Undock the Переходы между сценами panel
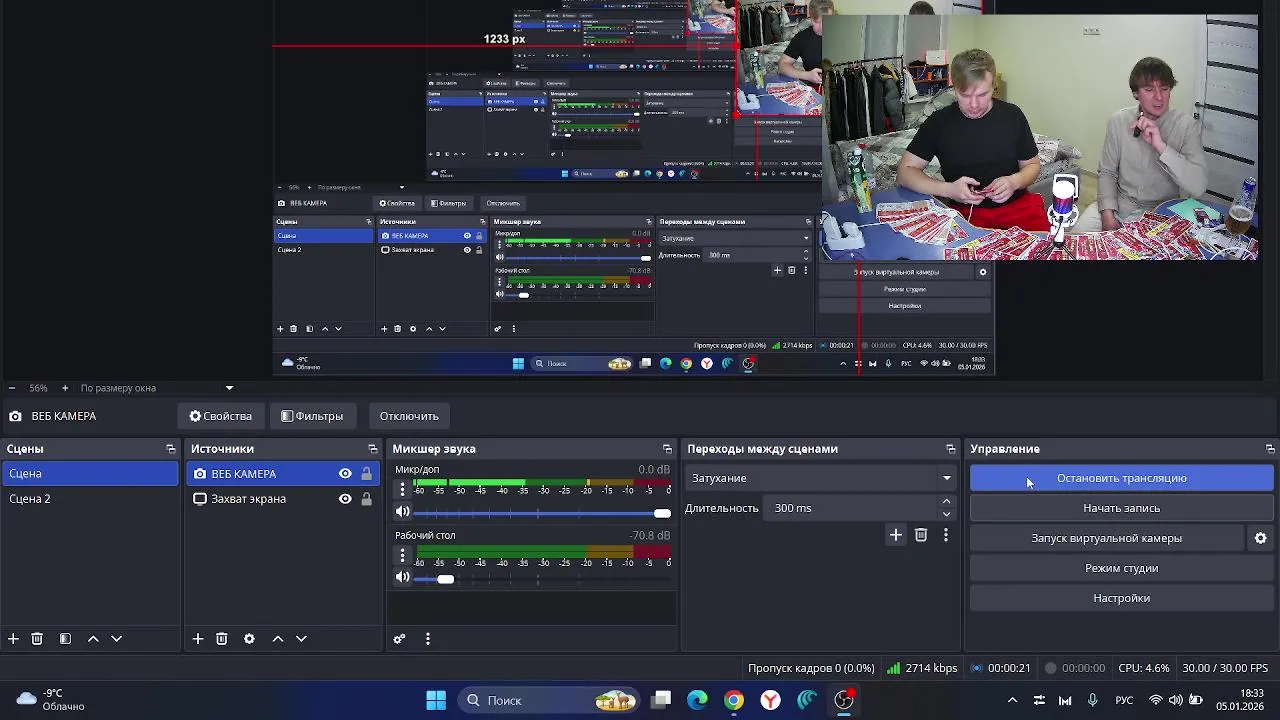 pyautogui.click(x=951, y=449)
